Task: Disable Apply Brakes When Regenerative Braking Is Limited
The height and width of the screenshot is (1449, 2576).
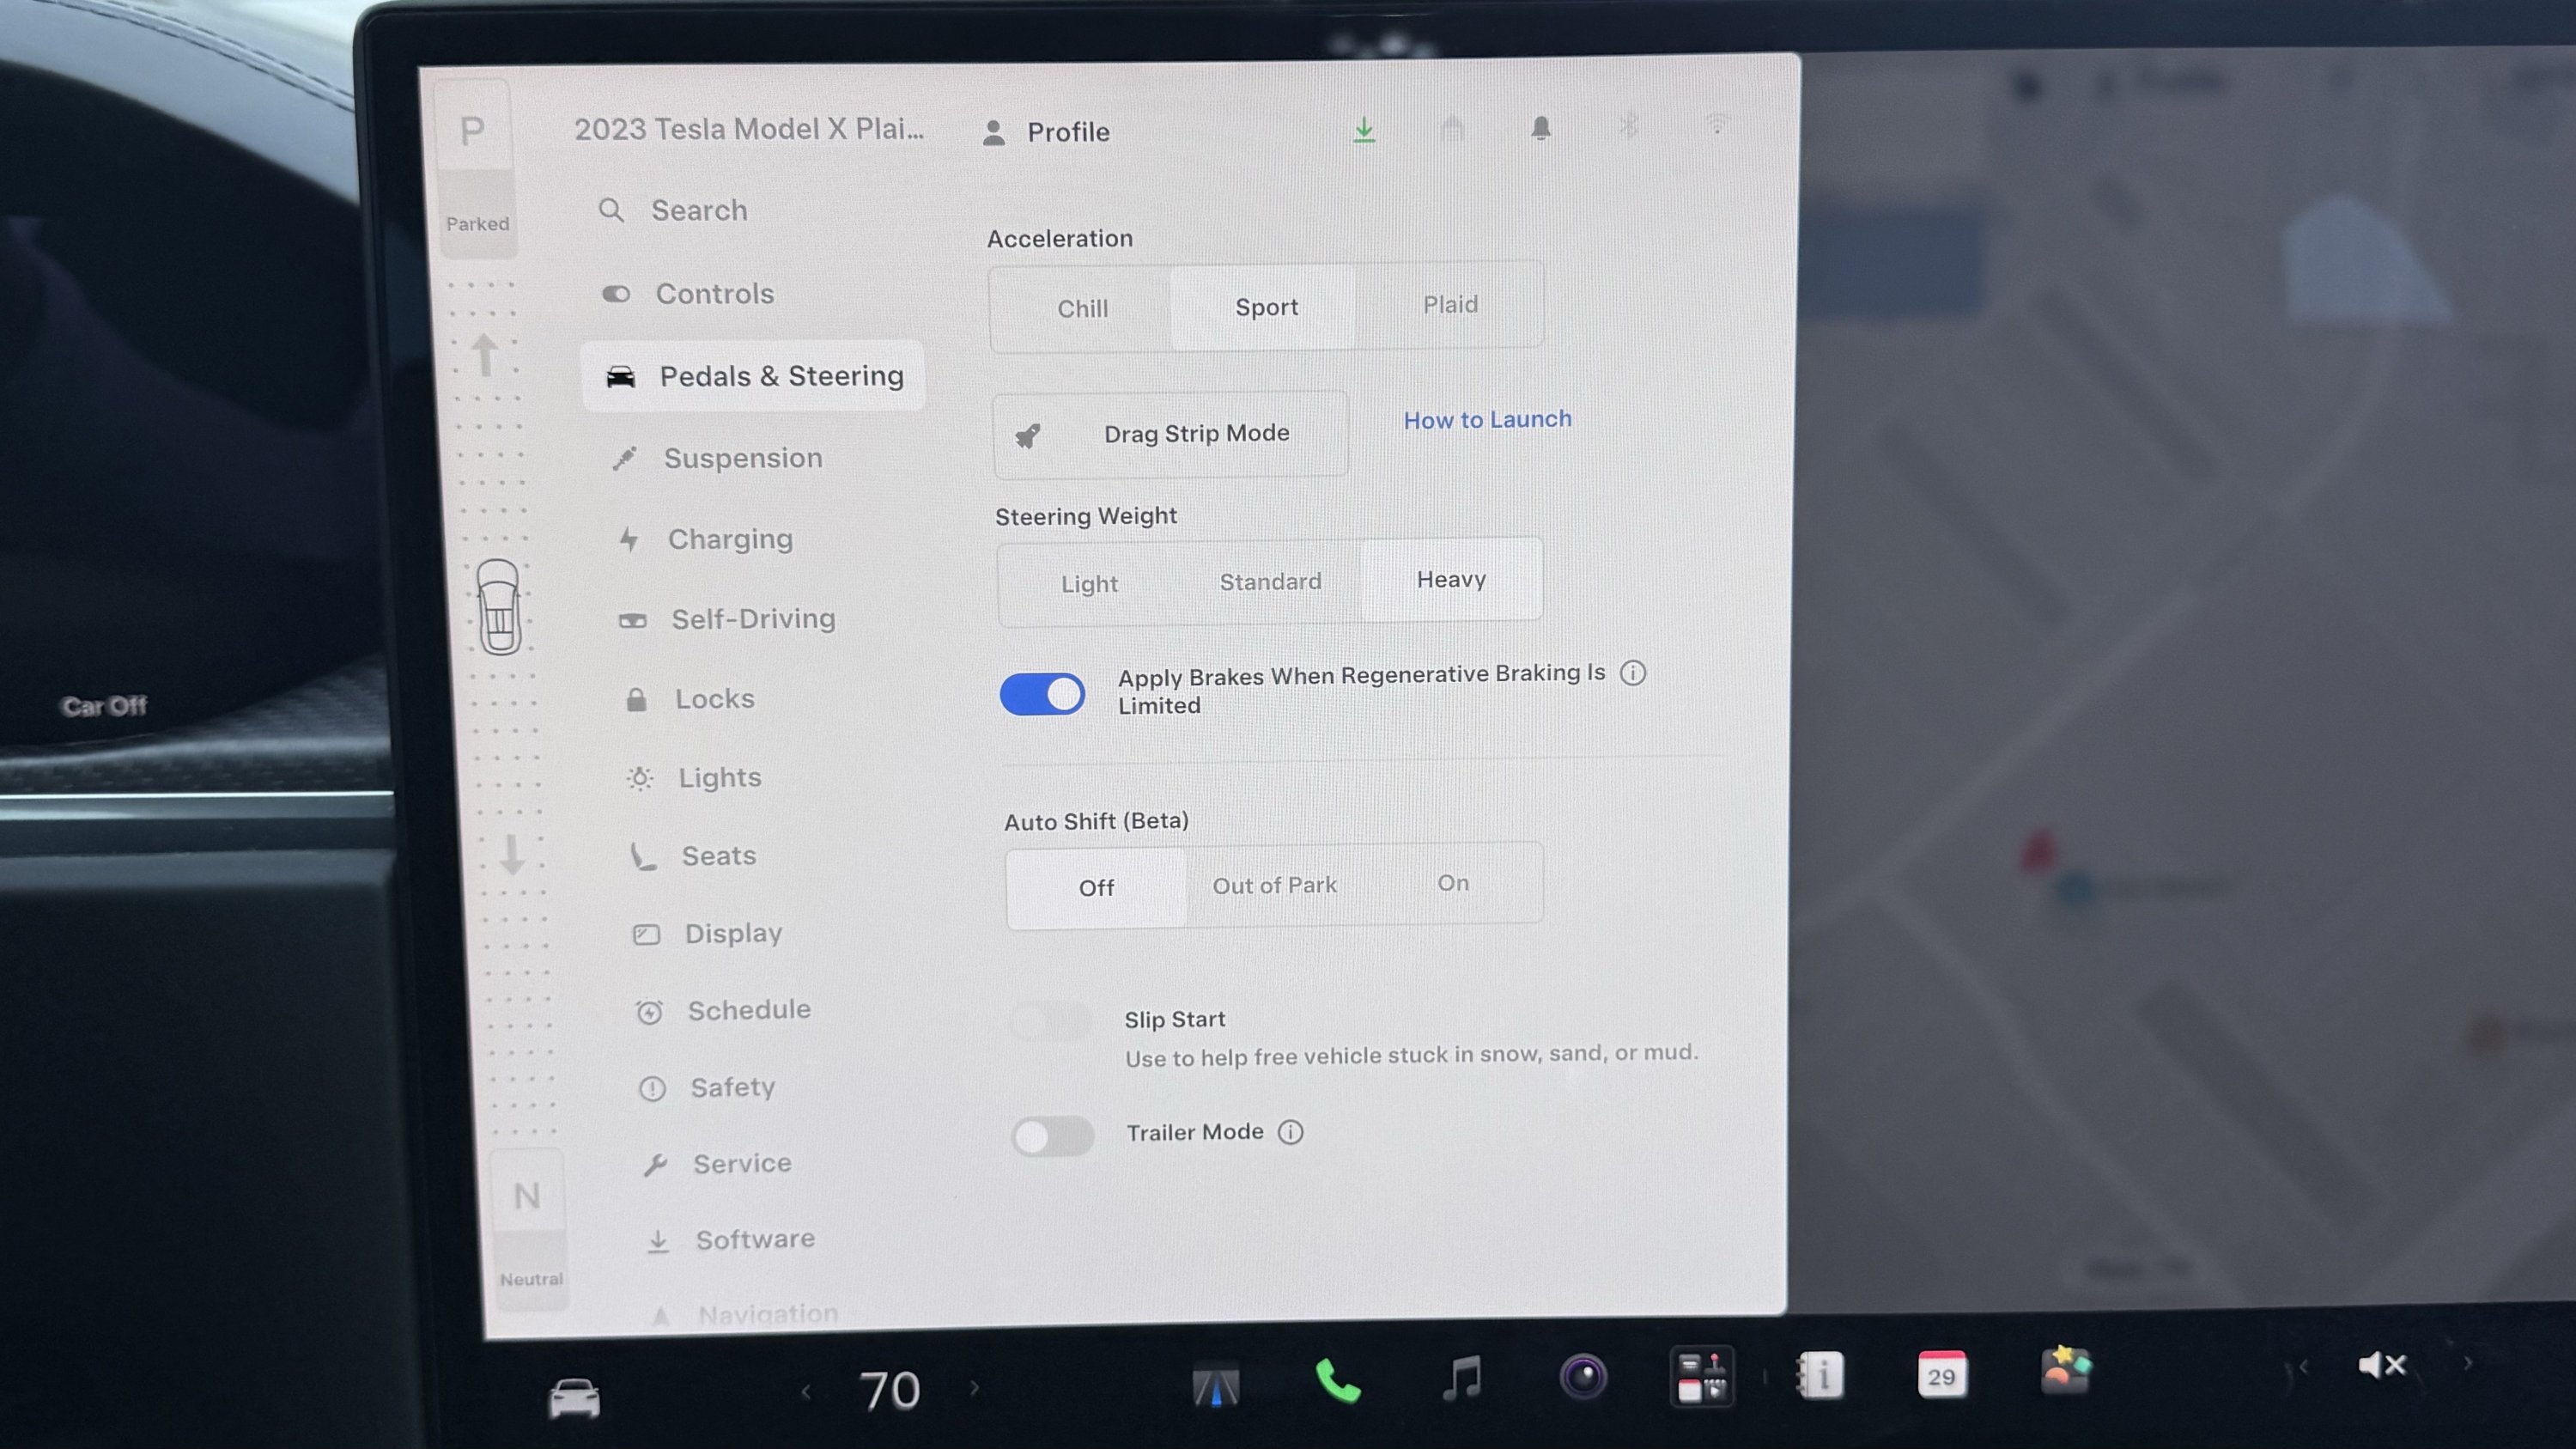Action: tap(1042, 694)
